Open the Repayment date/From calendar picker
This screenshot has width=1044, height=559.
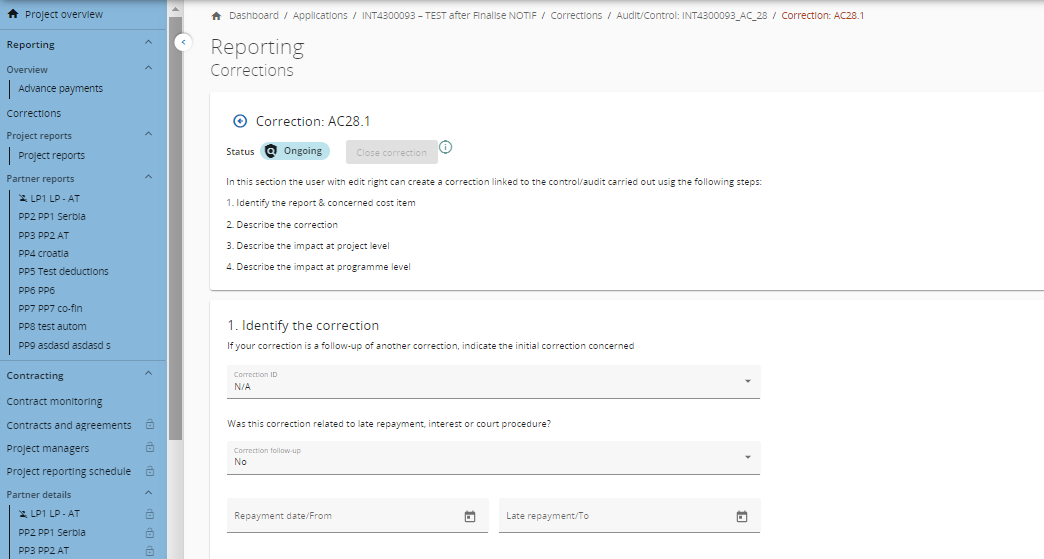[470, 516]
